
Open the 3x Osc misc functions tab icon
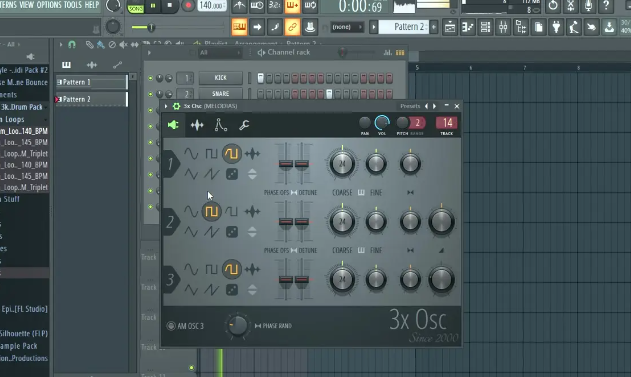[x=197, y=125]
